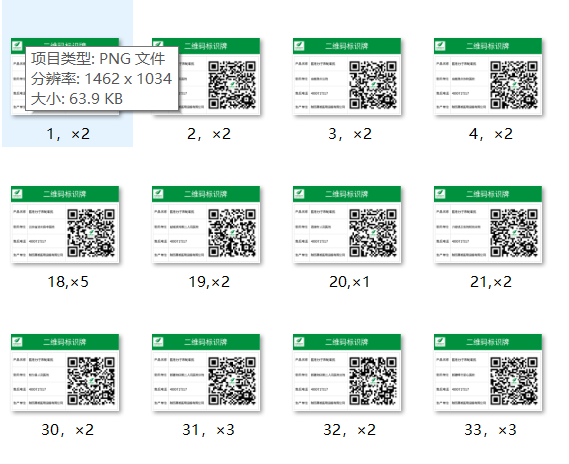This screenshot has height=464, width=569.
Task: Click the file name "19,×2"
Action: tap(209, 282)
